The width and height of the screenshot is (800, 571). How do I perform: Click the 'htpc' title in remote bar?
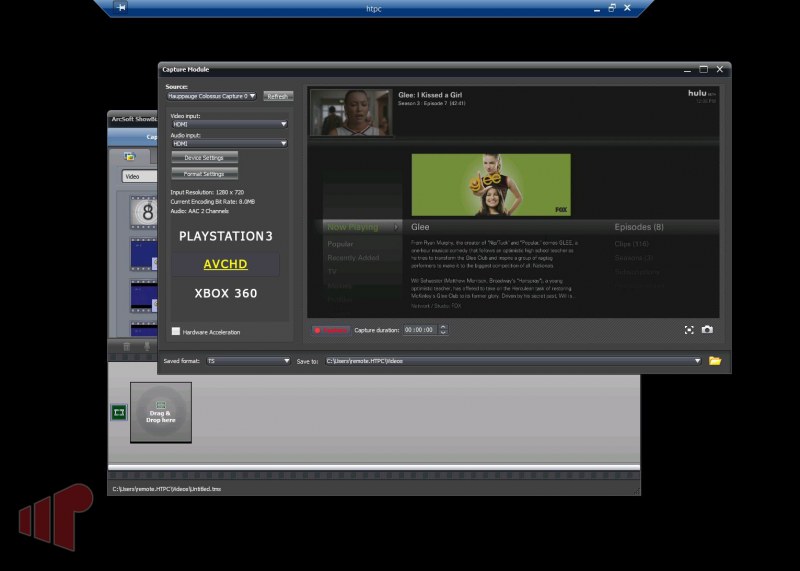373,9
